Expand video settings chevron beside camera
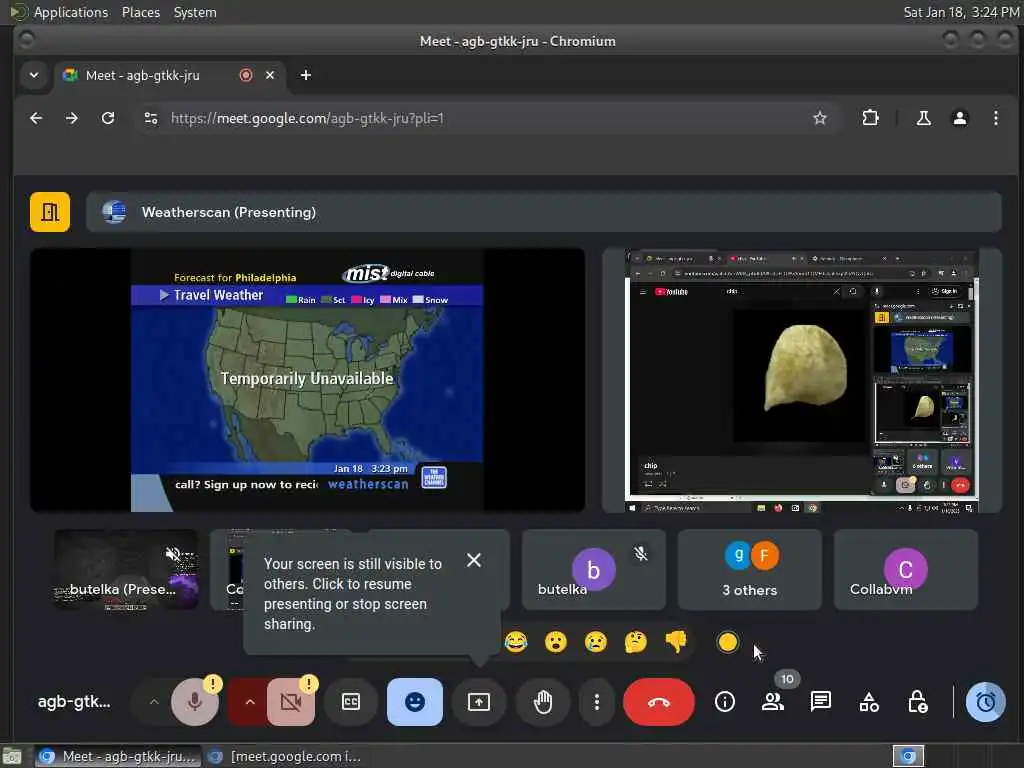The image size is (1024, 768). coord(249,702)
